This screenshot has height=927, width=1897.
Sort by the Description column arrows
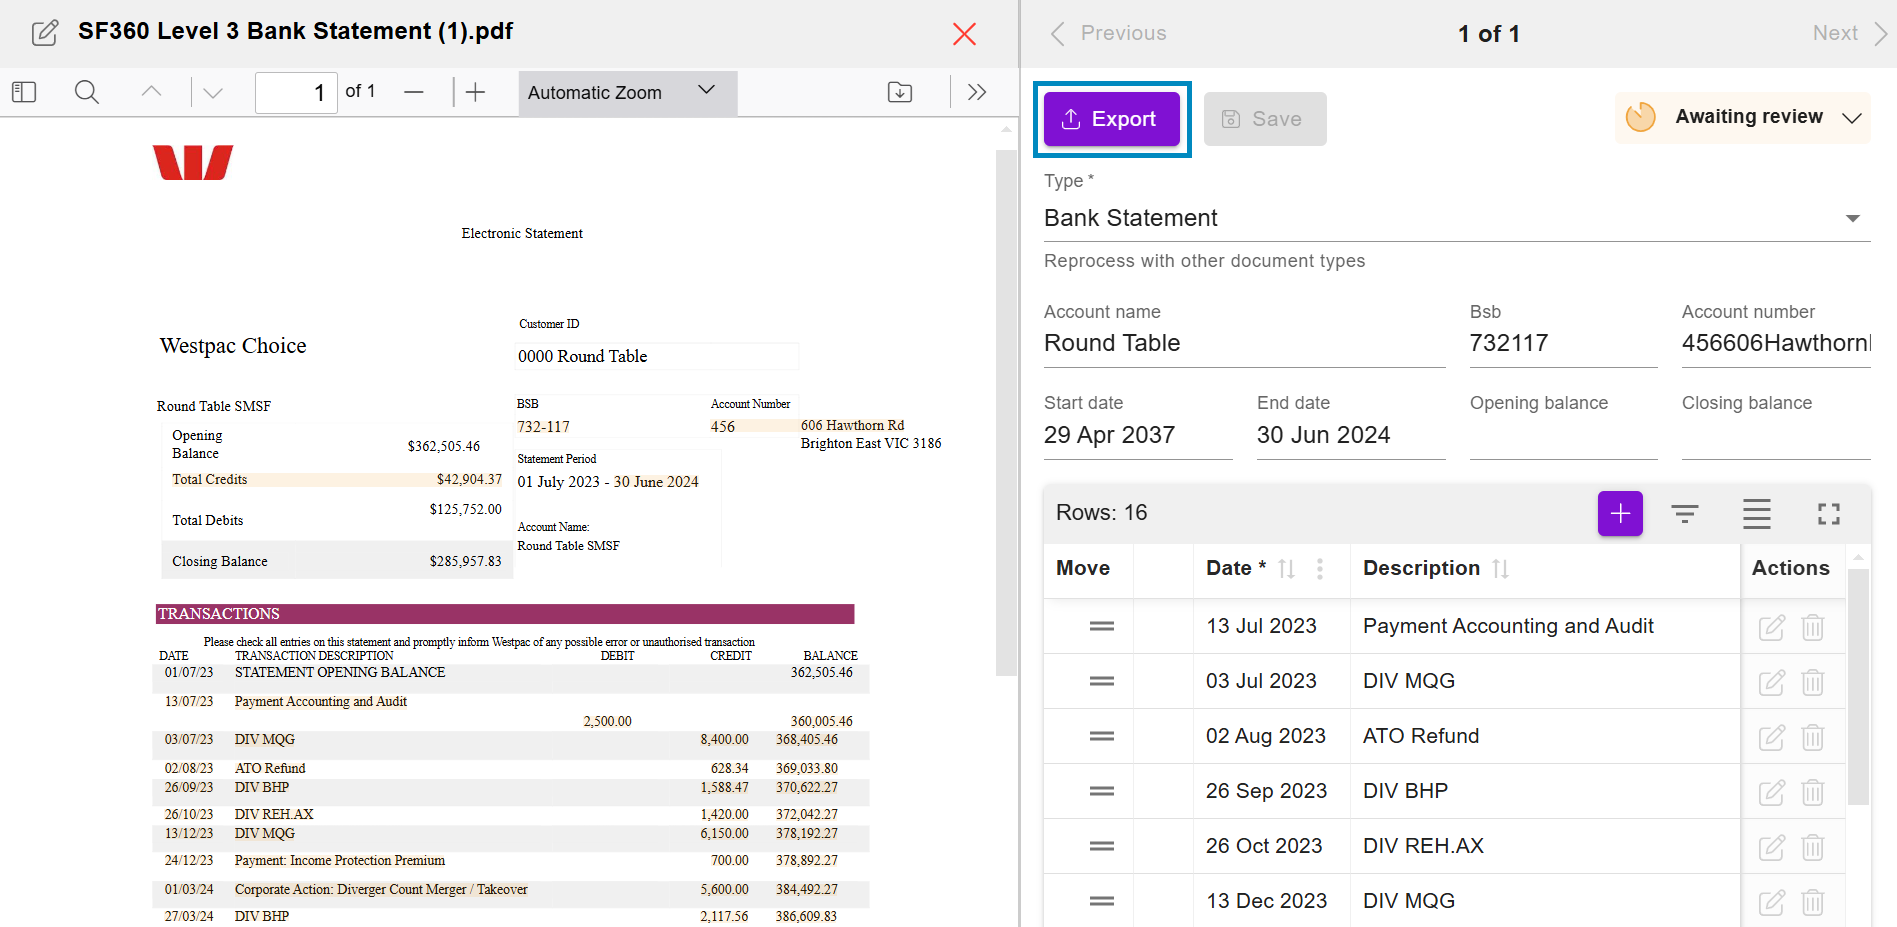[x=1500, y=569]
